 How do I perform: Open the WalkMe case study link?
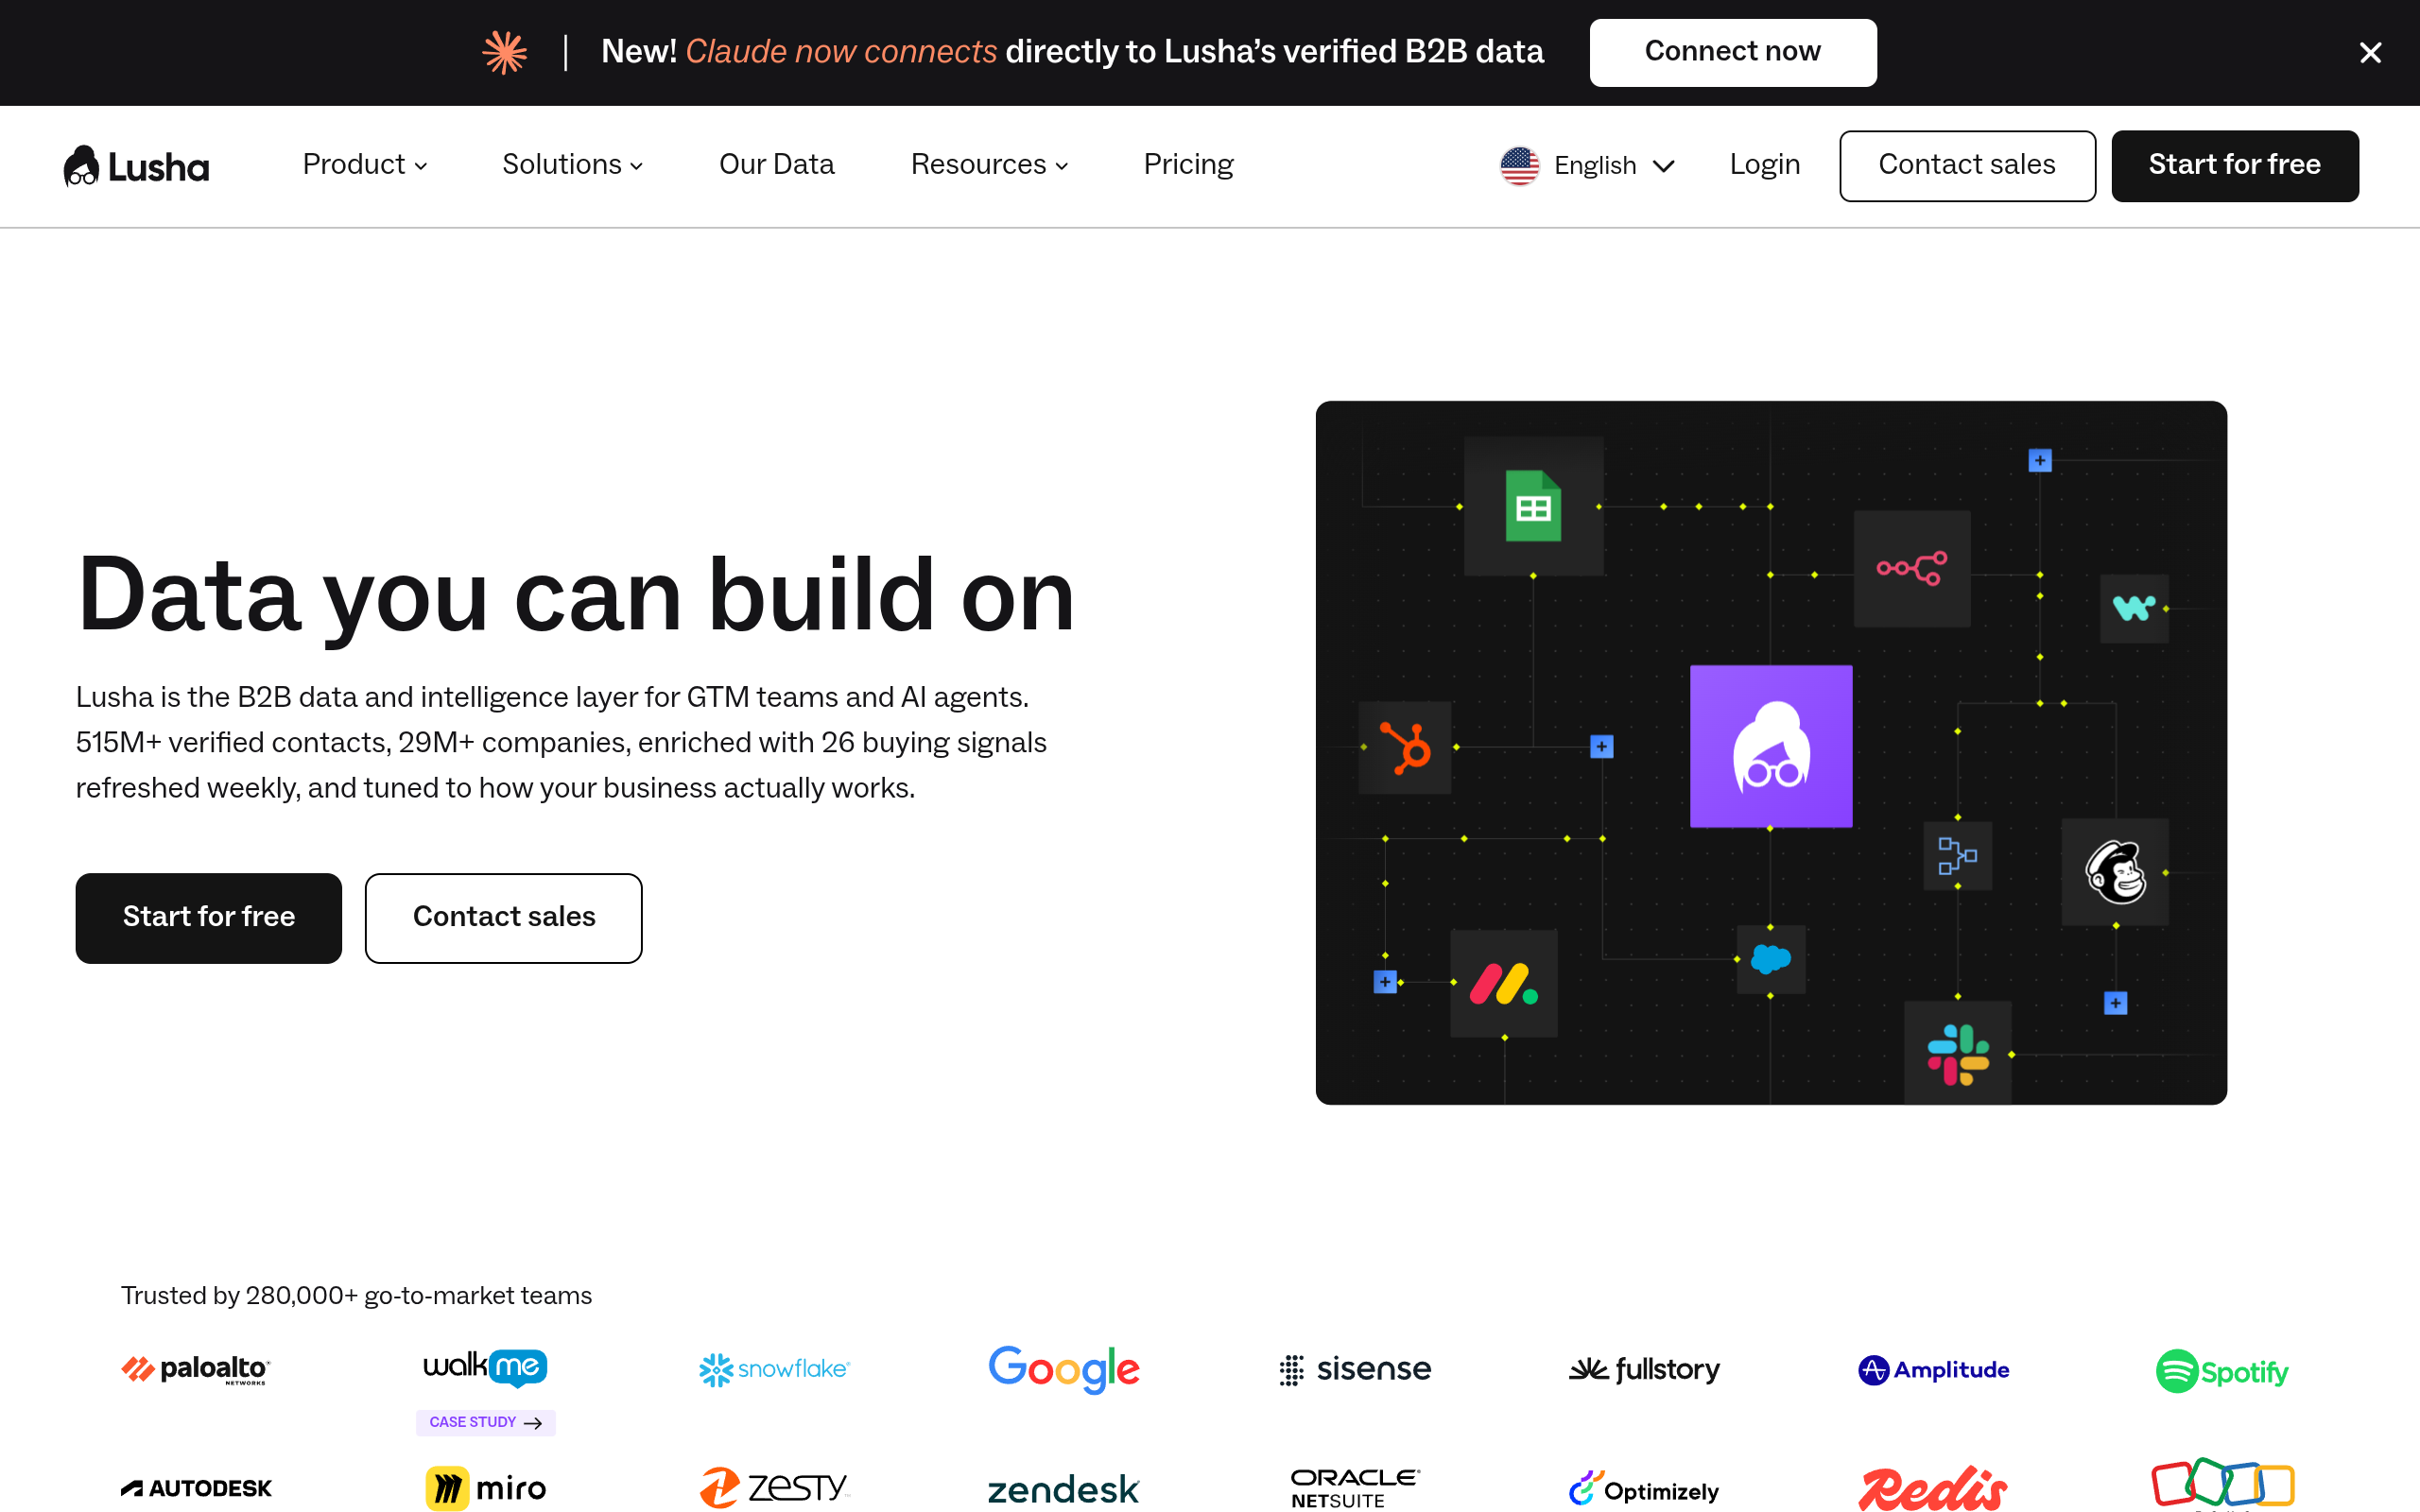486,1422
